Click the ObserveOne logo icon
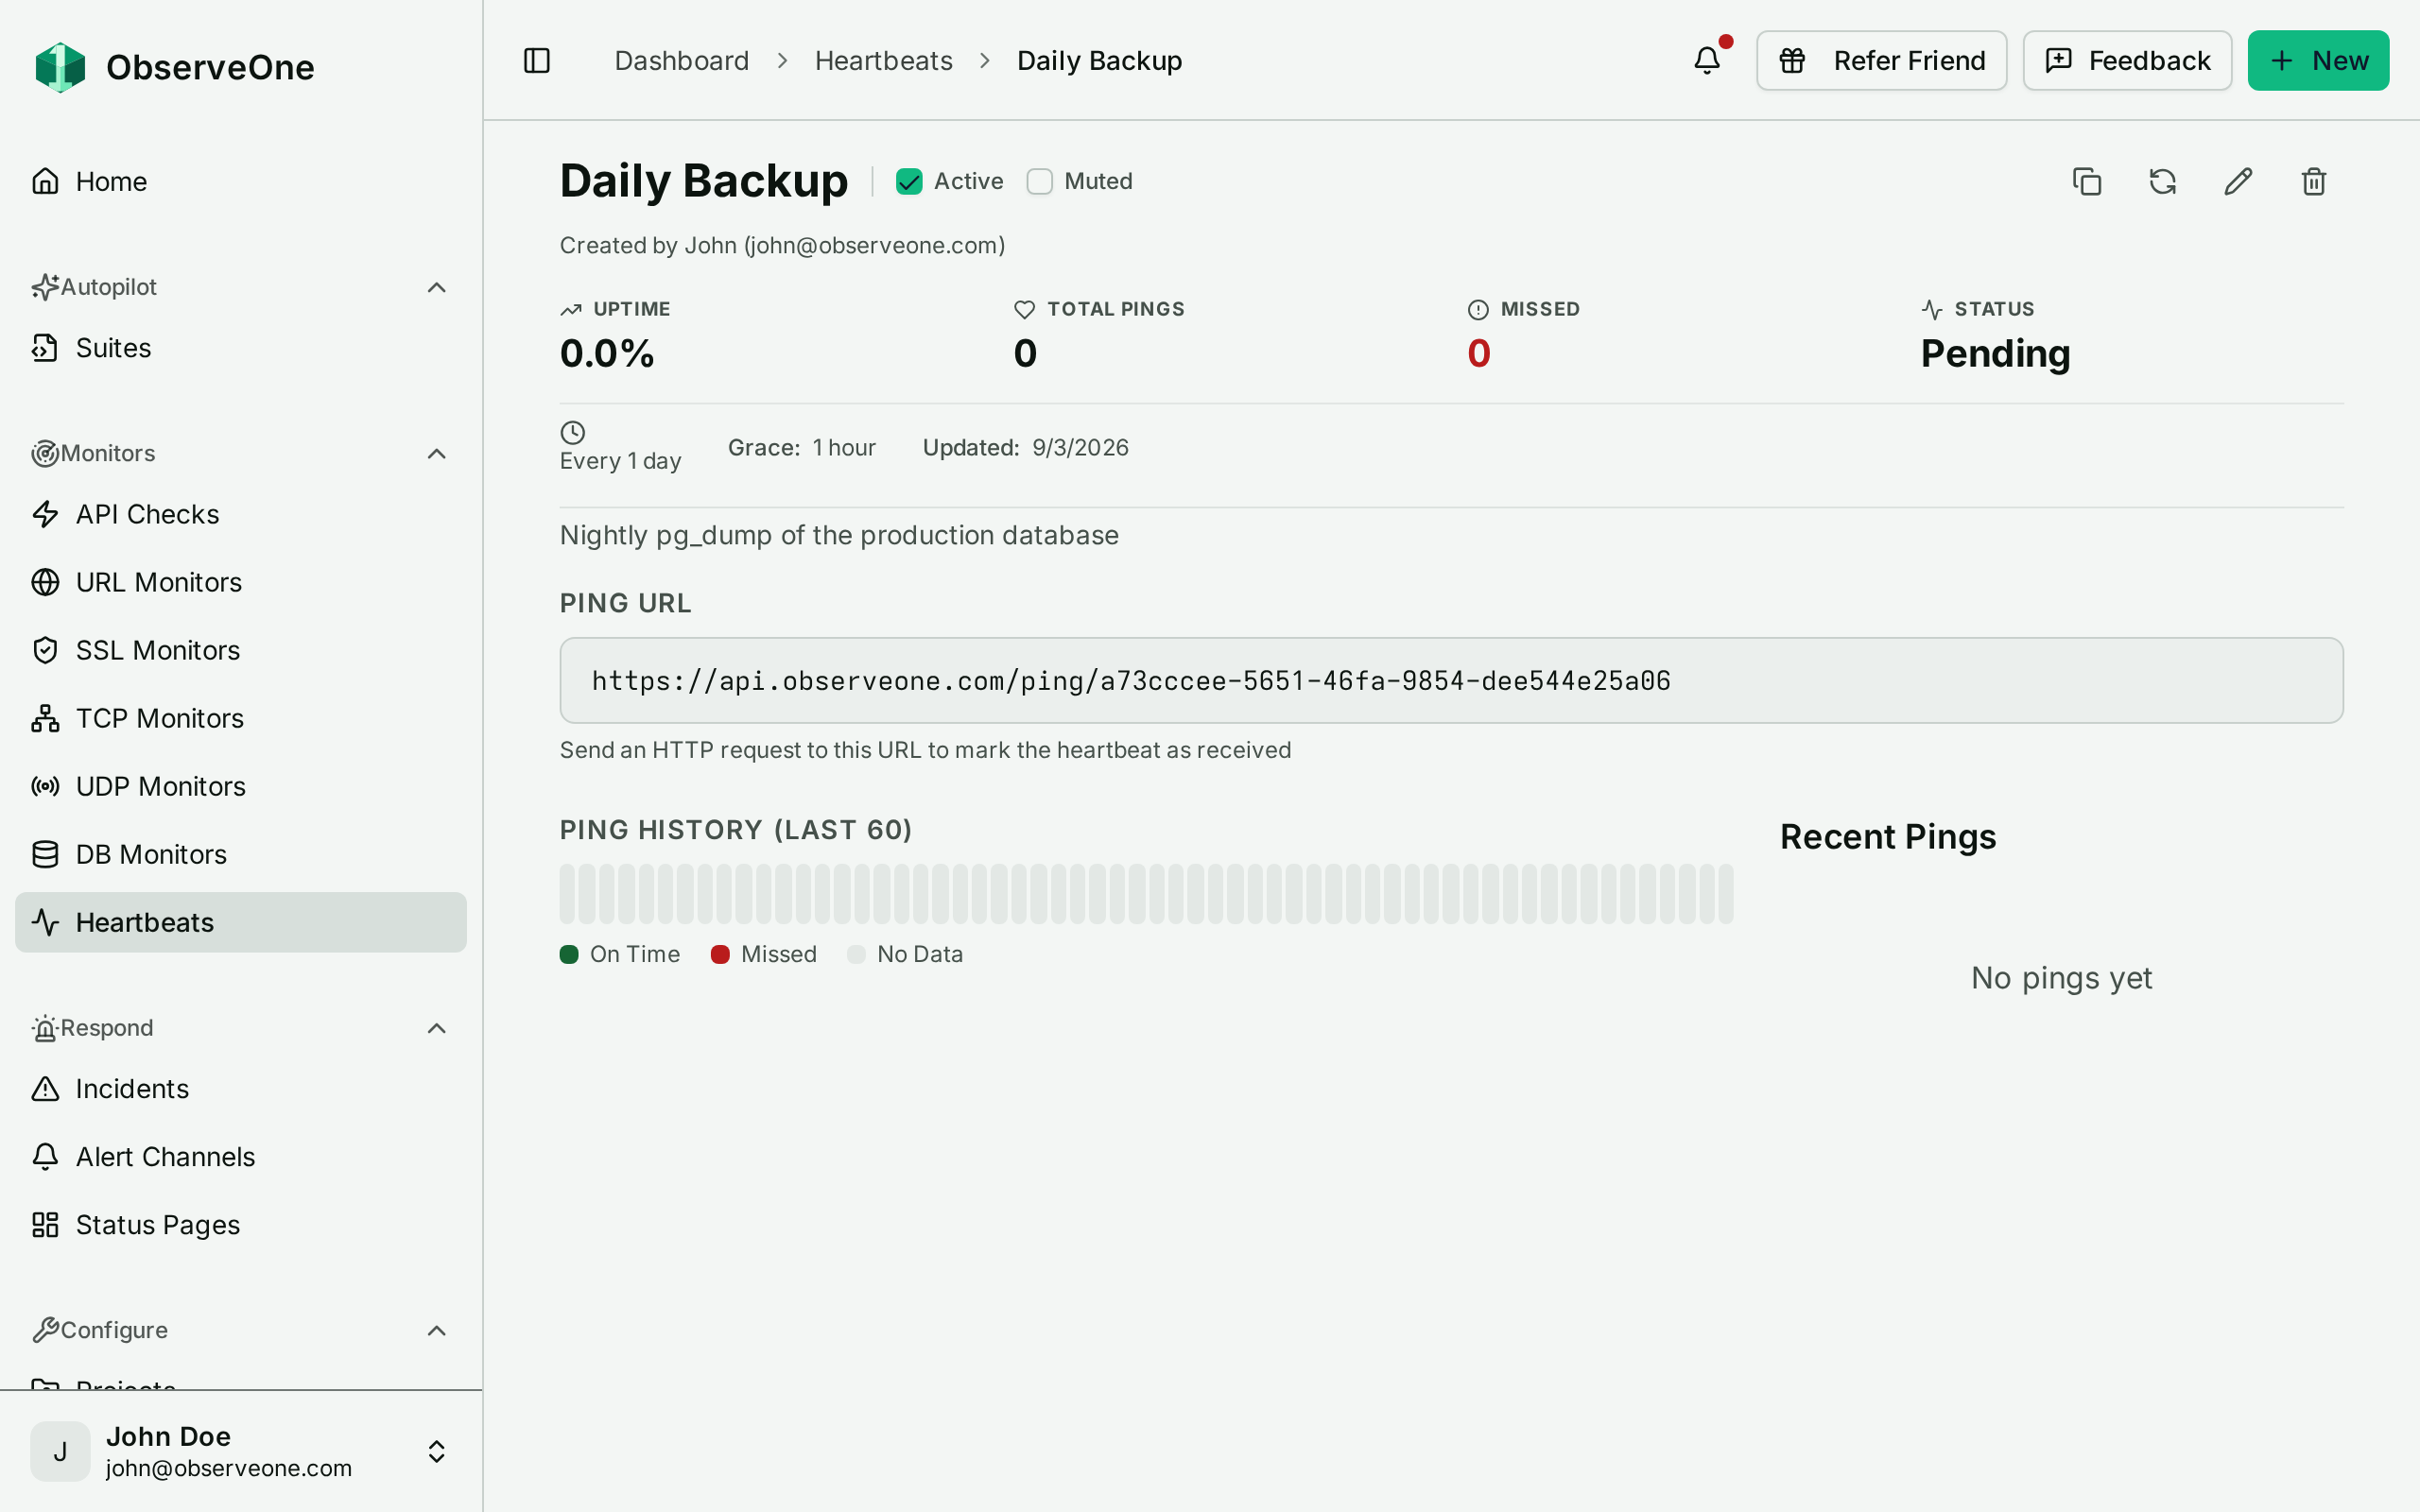This screenshot has width=2420, height=1512. point(60,67)
